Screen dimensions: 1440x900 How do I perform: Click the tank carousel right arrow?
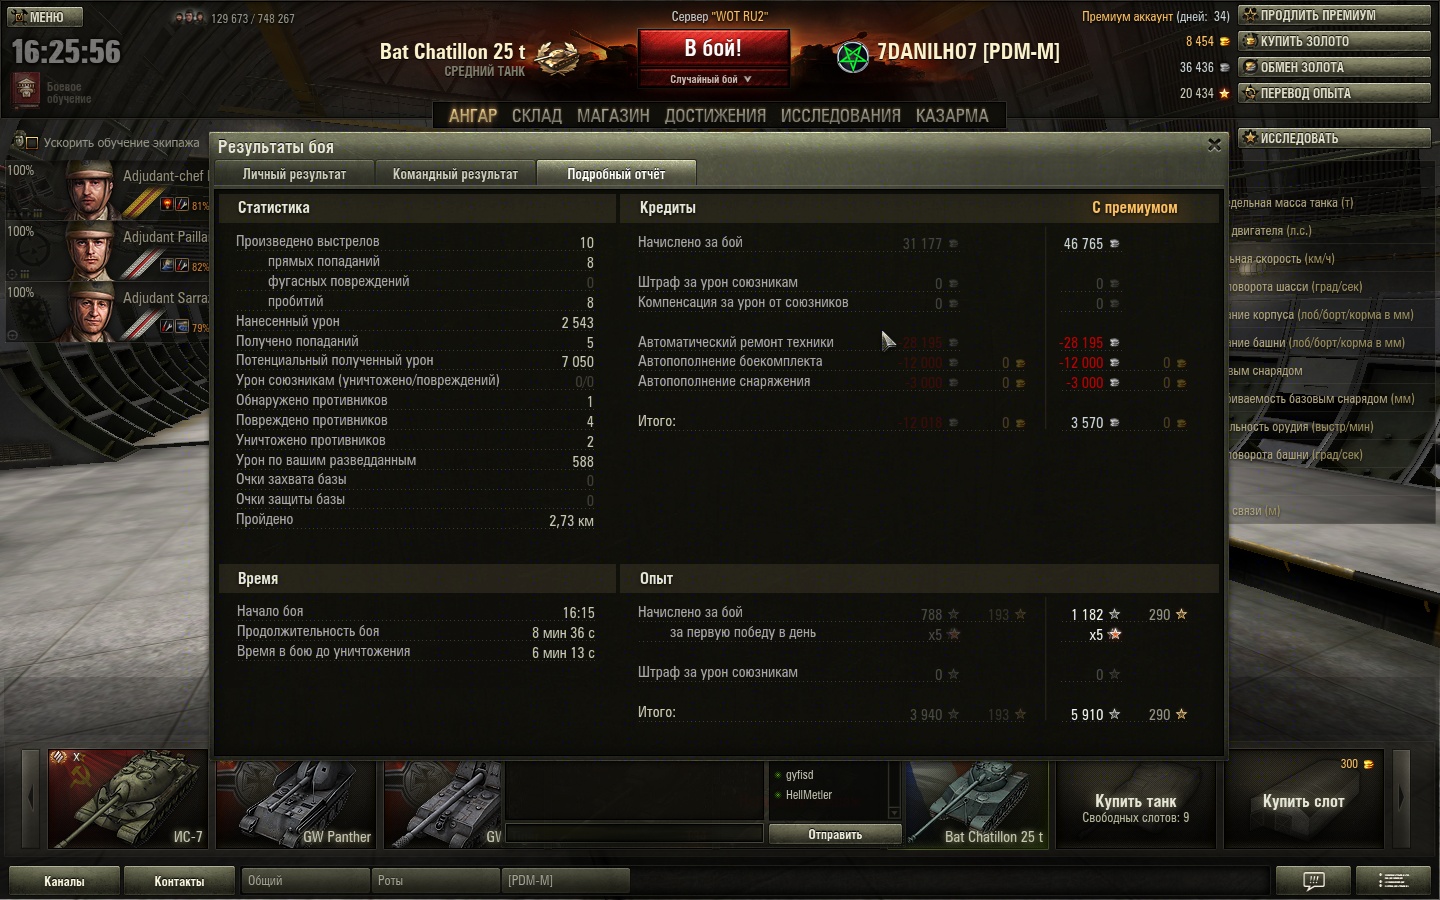point(1401,797)
